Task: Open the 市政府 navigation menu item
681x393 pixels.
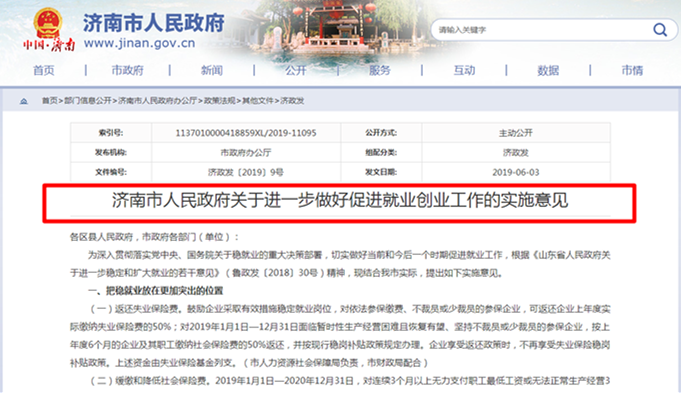Action: pyautogui.click(x=128, y=70)
